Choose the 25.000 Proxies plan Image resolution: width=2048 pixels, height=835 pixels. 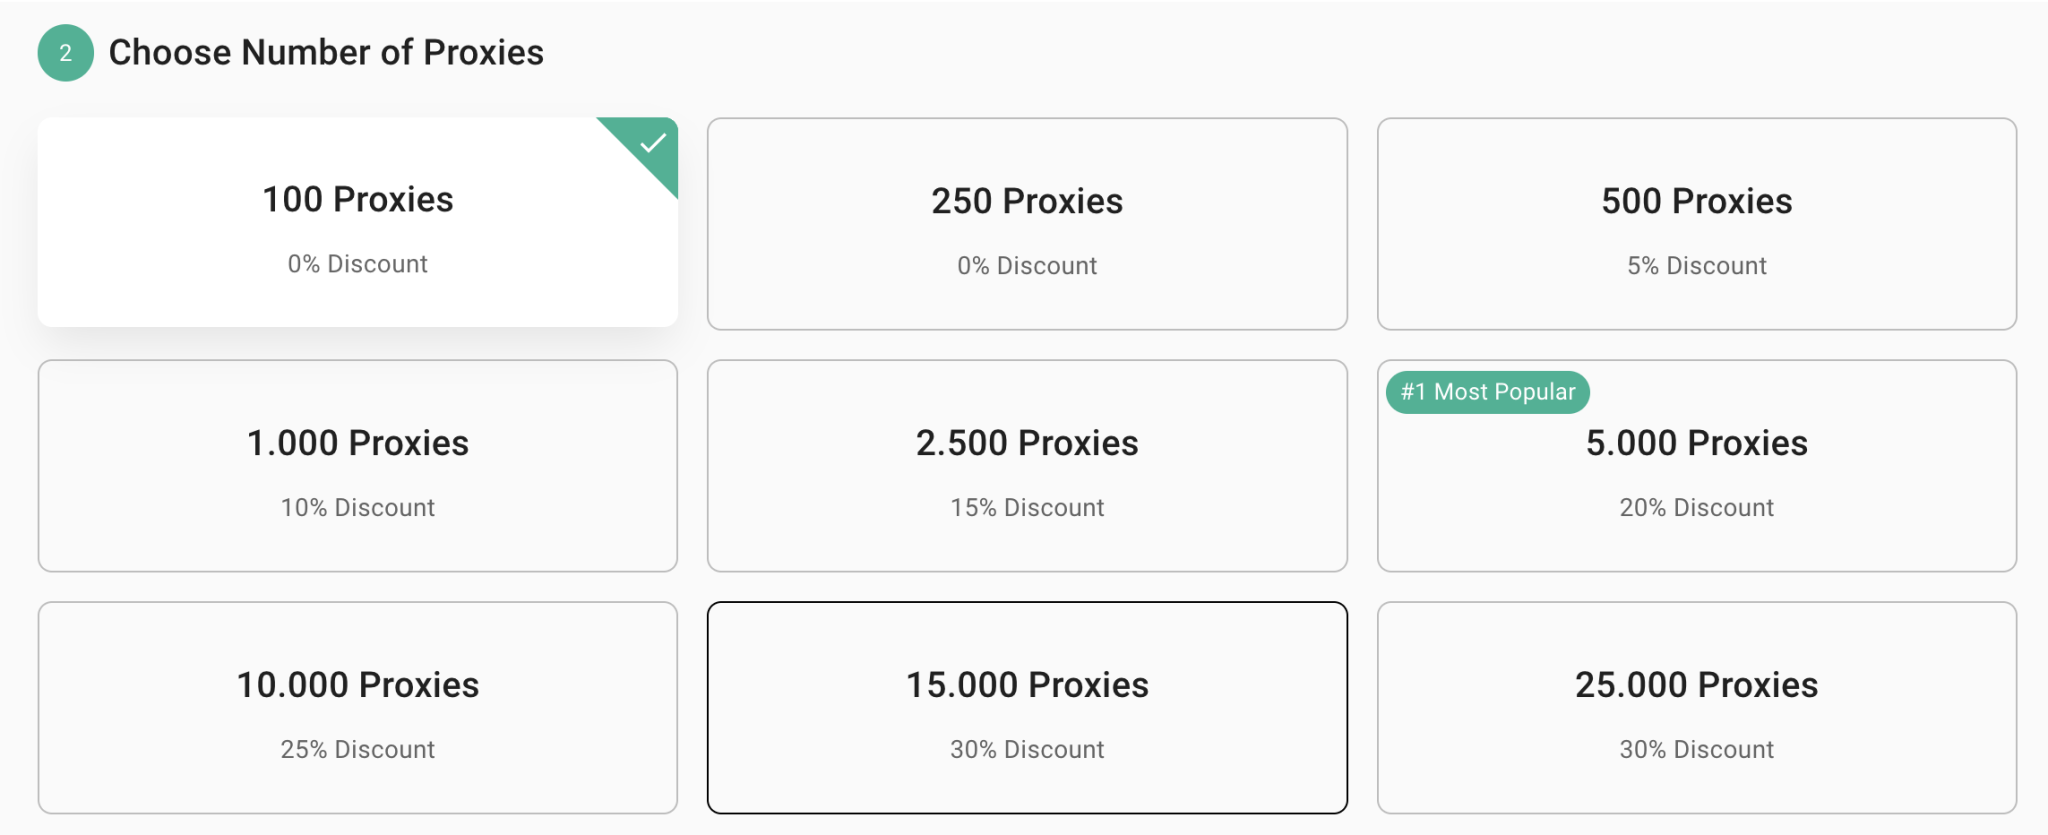(x=1696, y=707)
